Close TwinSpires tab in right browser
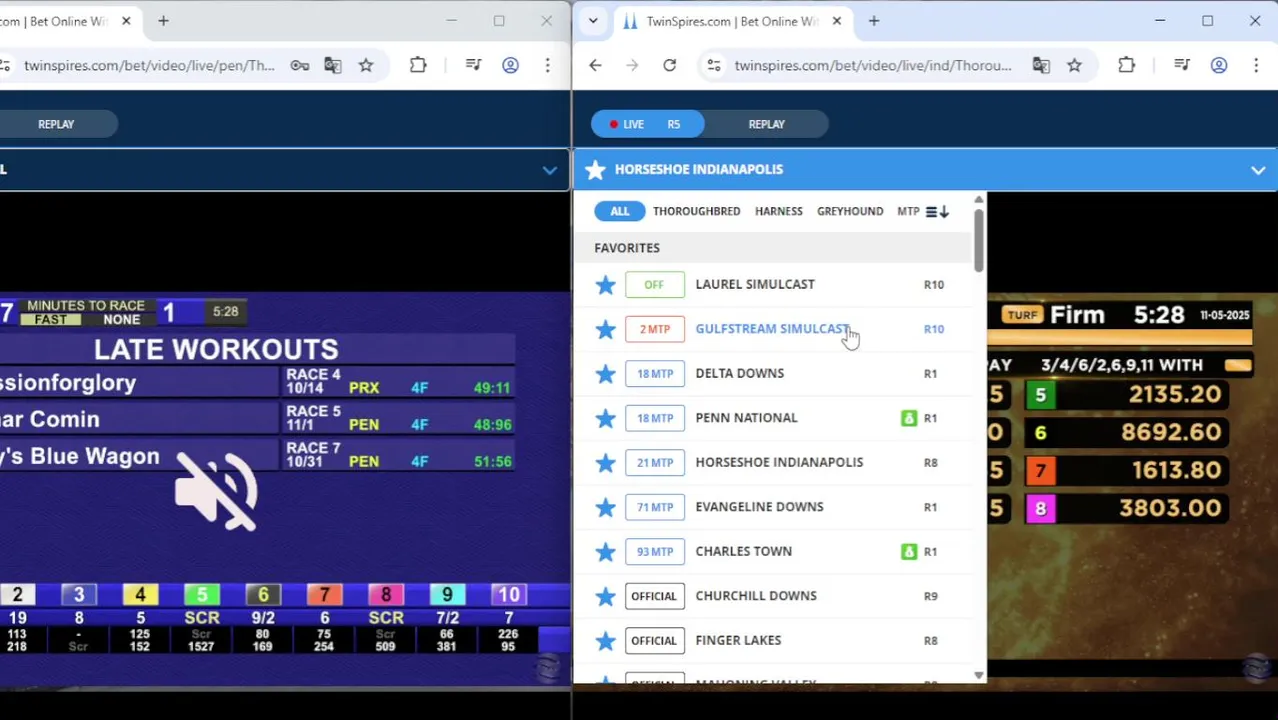Viewport: 1278px width, 720px height. (837, 21)
